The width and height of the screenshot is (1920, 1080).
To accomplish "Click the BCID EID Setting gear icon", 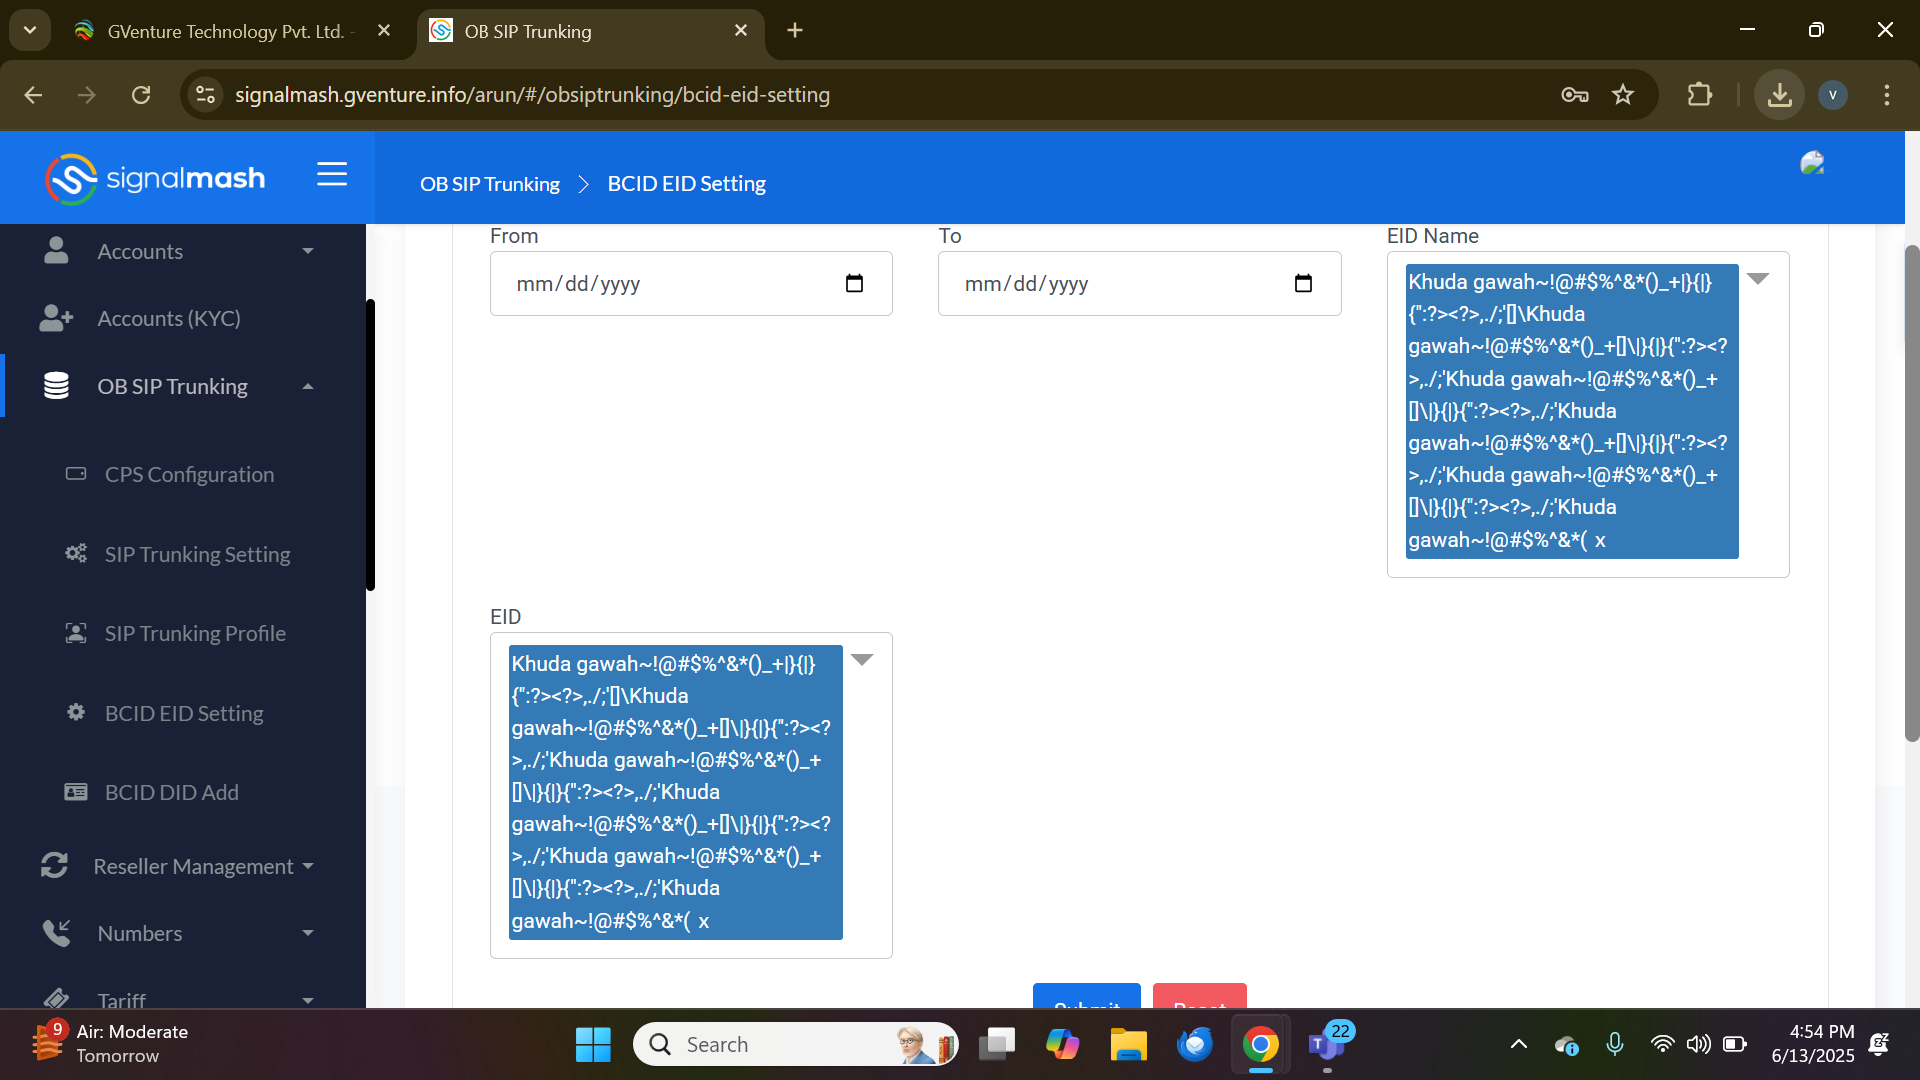I will pyautogui.click(x=76, y=712).
